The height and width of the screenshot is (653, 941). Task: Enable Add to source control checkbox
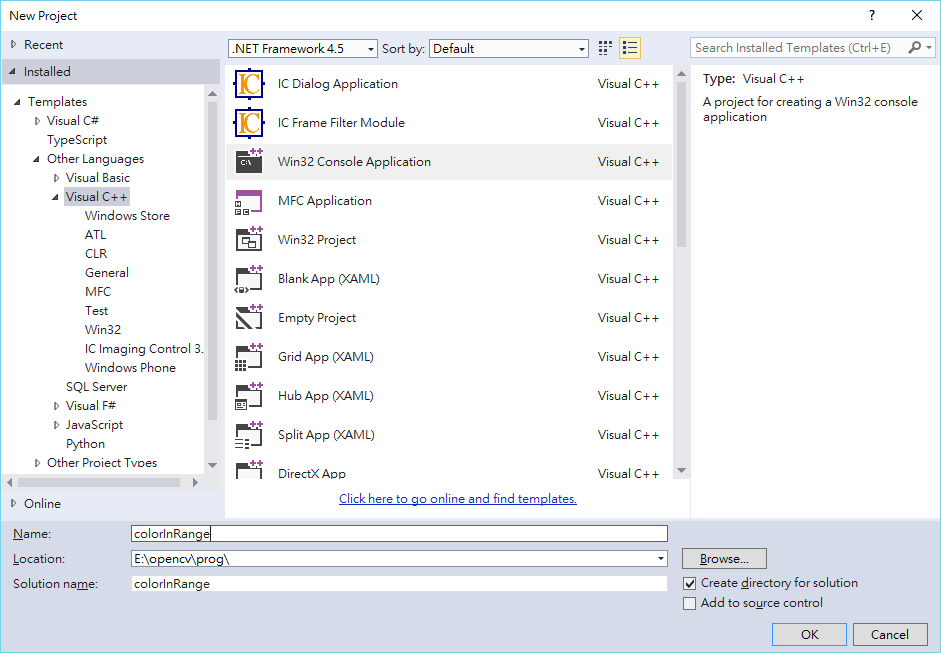tap(690, 603)
